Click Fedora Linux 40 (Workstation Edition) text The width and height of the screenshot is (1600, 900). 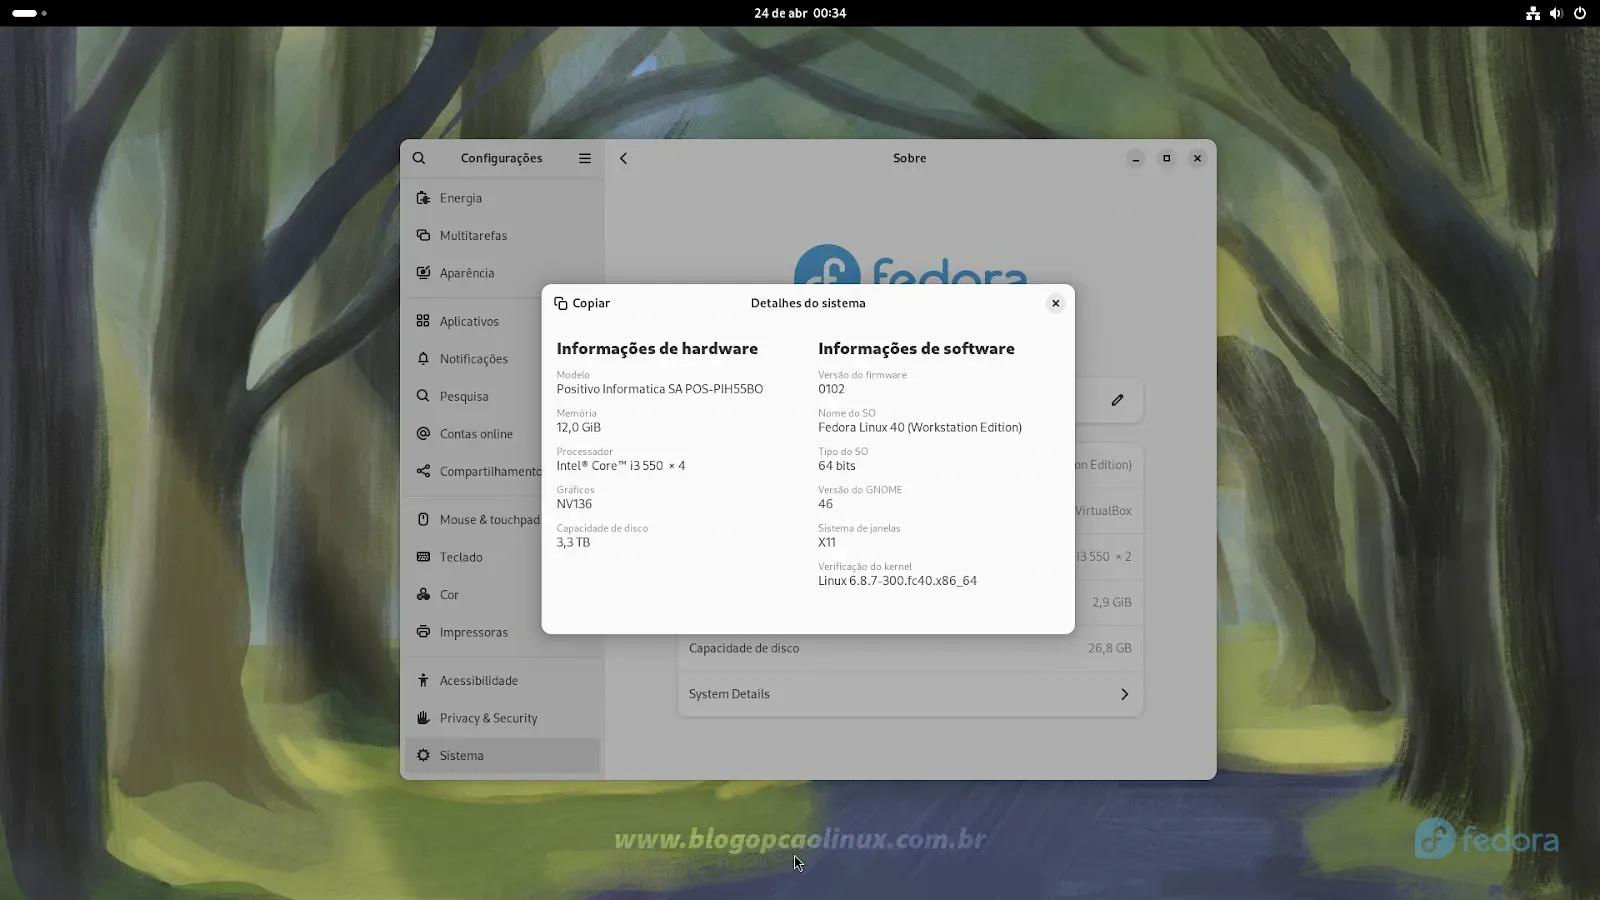click(x=920, y=427)
